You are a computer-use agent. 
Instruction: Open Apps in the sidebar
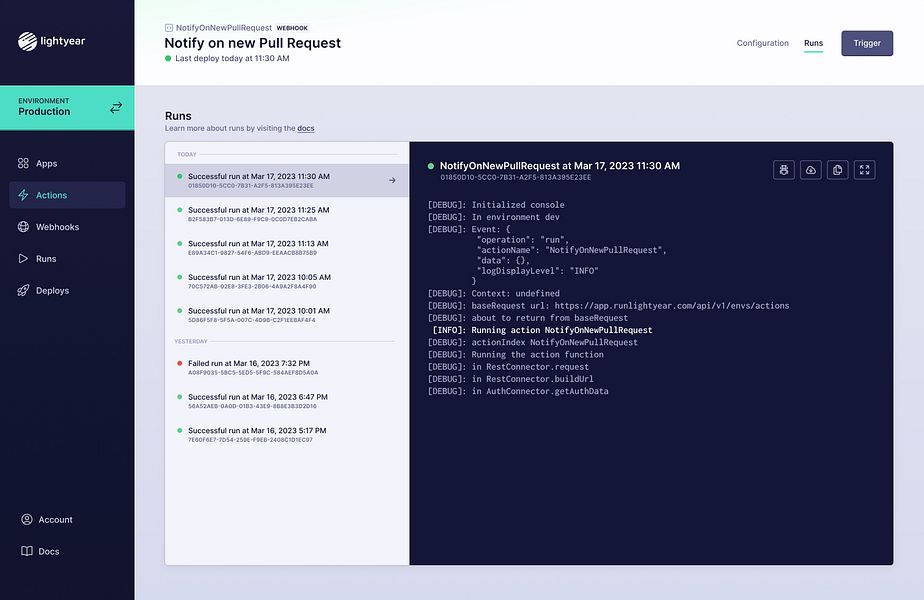[67, 163]
